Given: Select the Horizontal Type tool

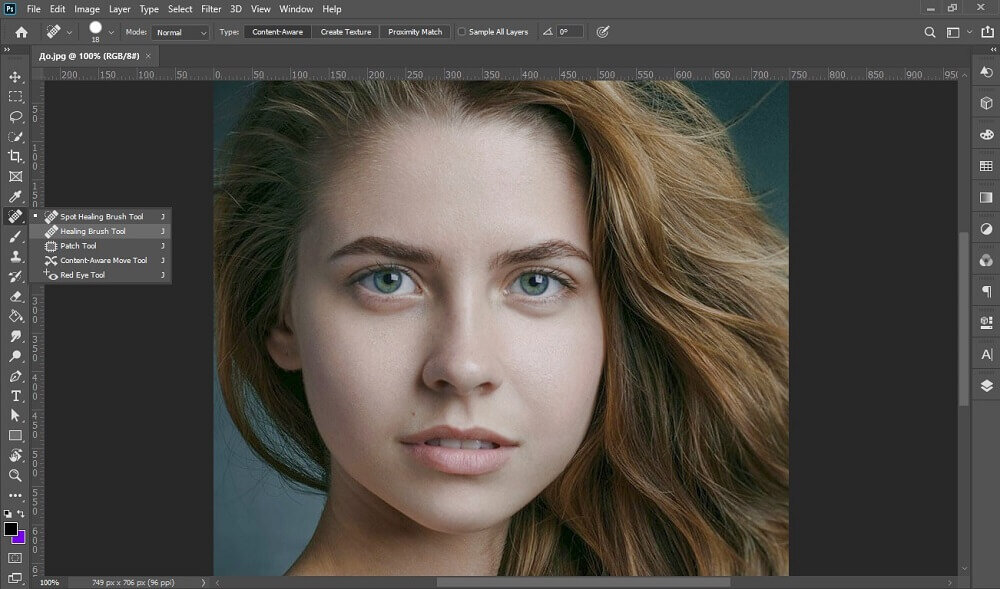Looking at the screenshot, I should click(x=15, y=396).
